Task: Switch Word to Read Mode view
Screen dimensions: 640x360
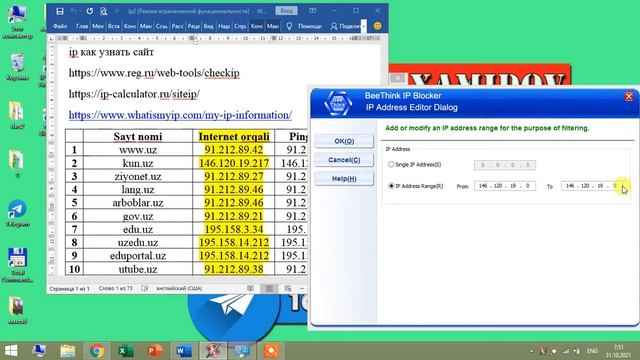Action: coord(250,289)
